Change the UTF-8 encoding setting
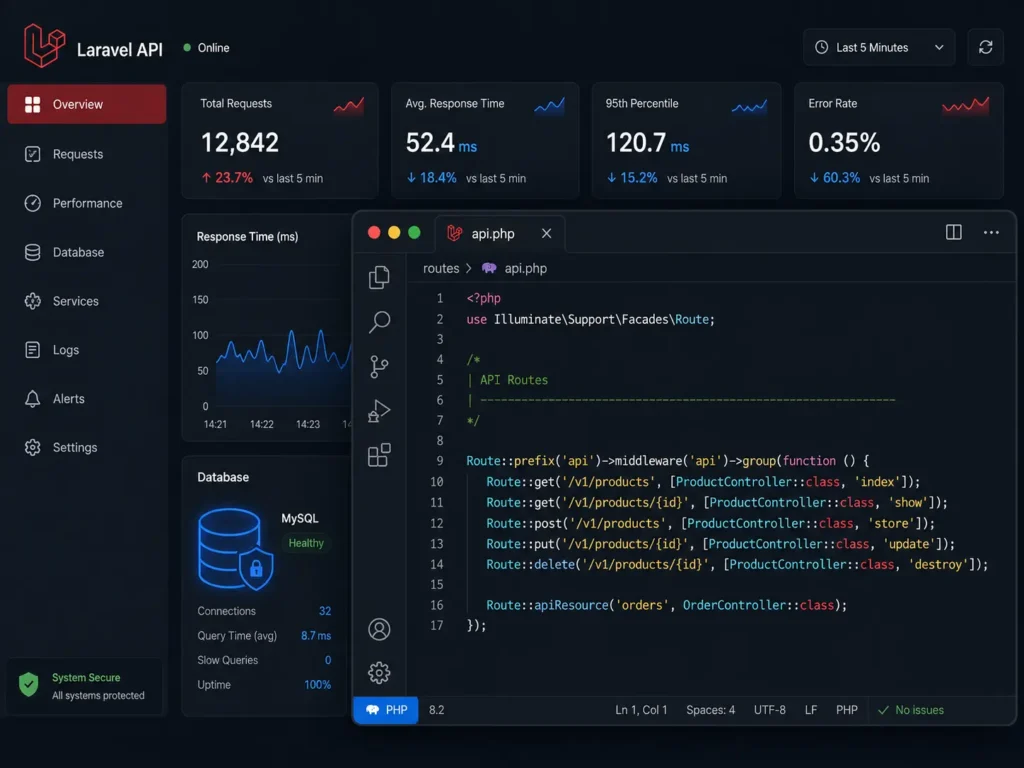 pyautogui.click(x=770, y=710)
